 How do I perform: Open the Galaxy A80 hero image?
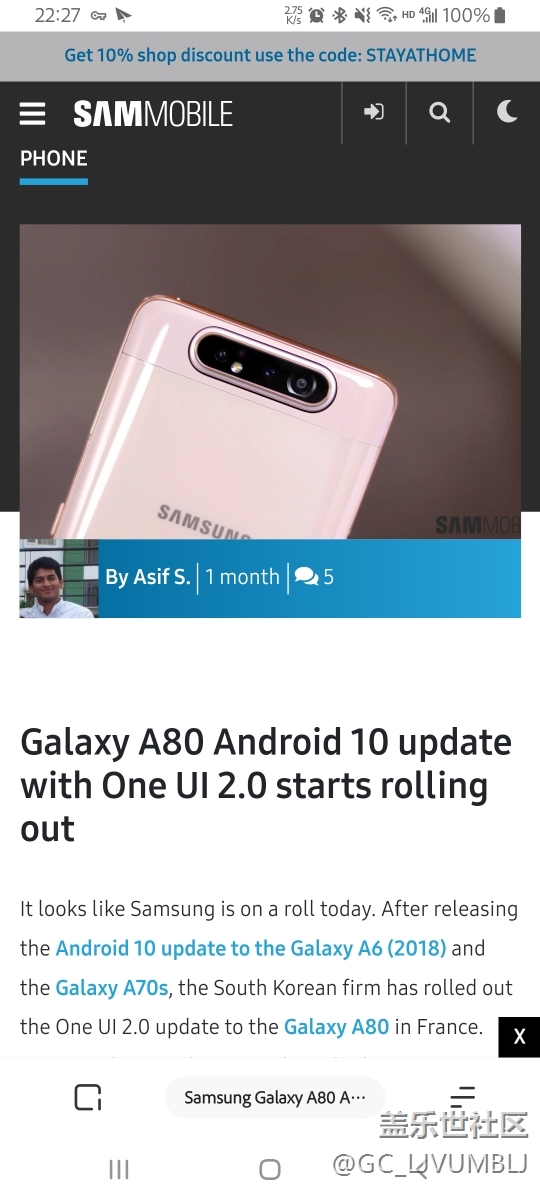tap(270, 382)
